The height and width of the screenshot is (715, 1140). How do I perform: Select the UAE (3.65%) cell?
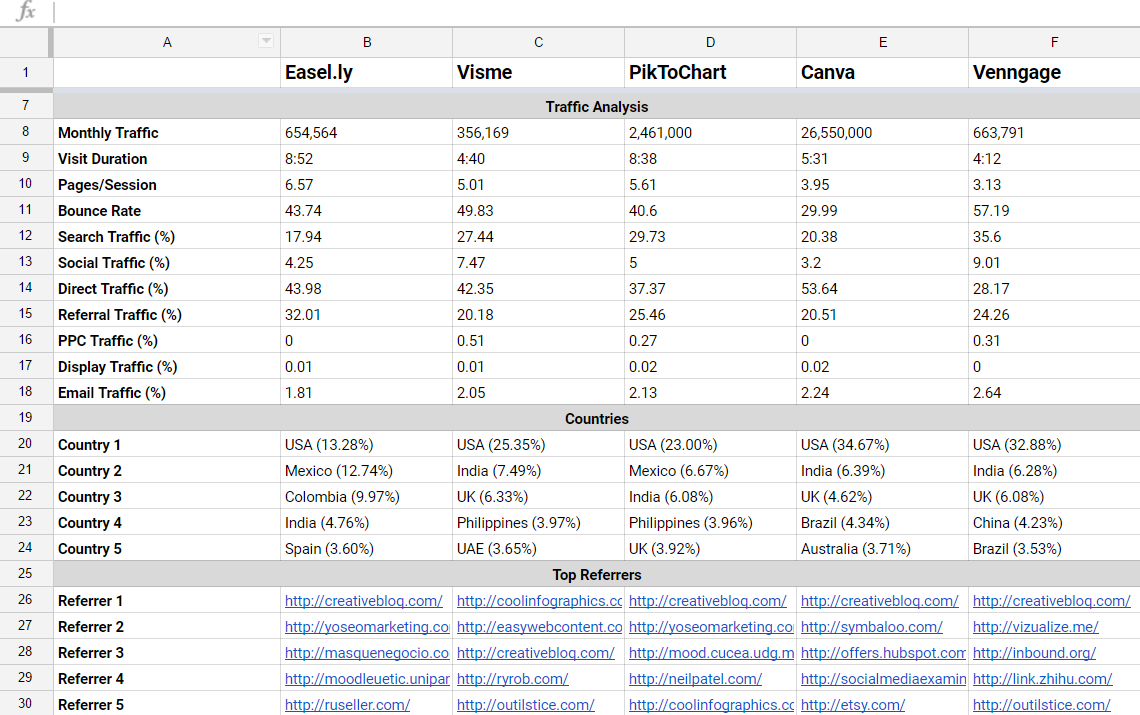(539, 548)
